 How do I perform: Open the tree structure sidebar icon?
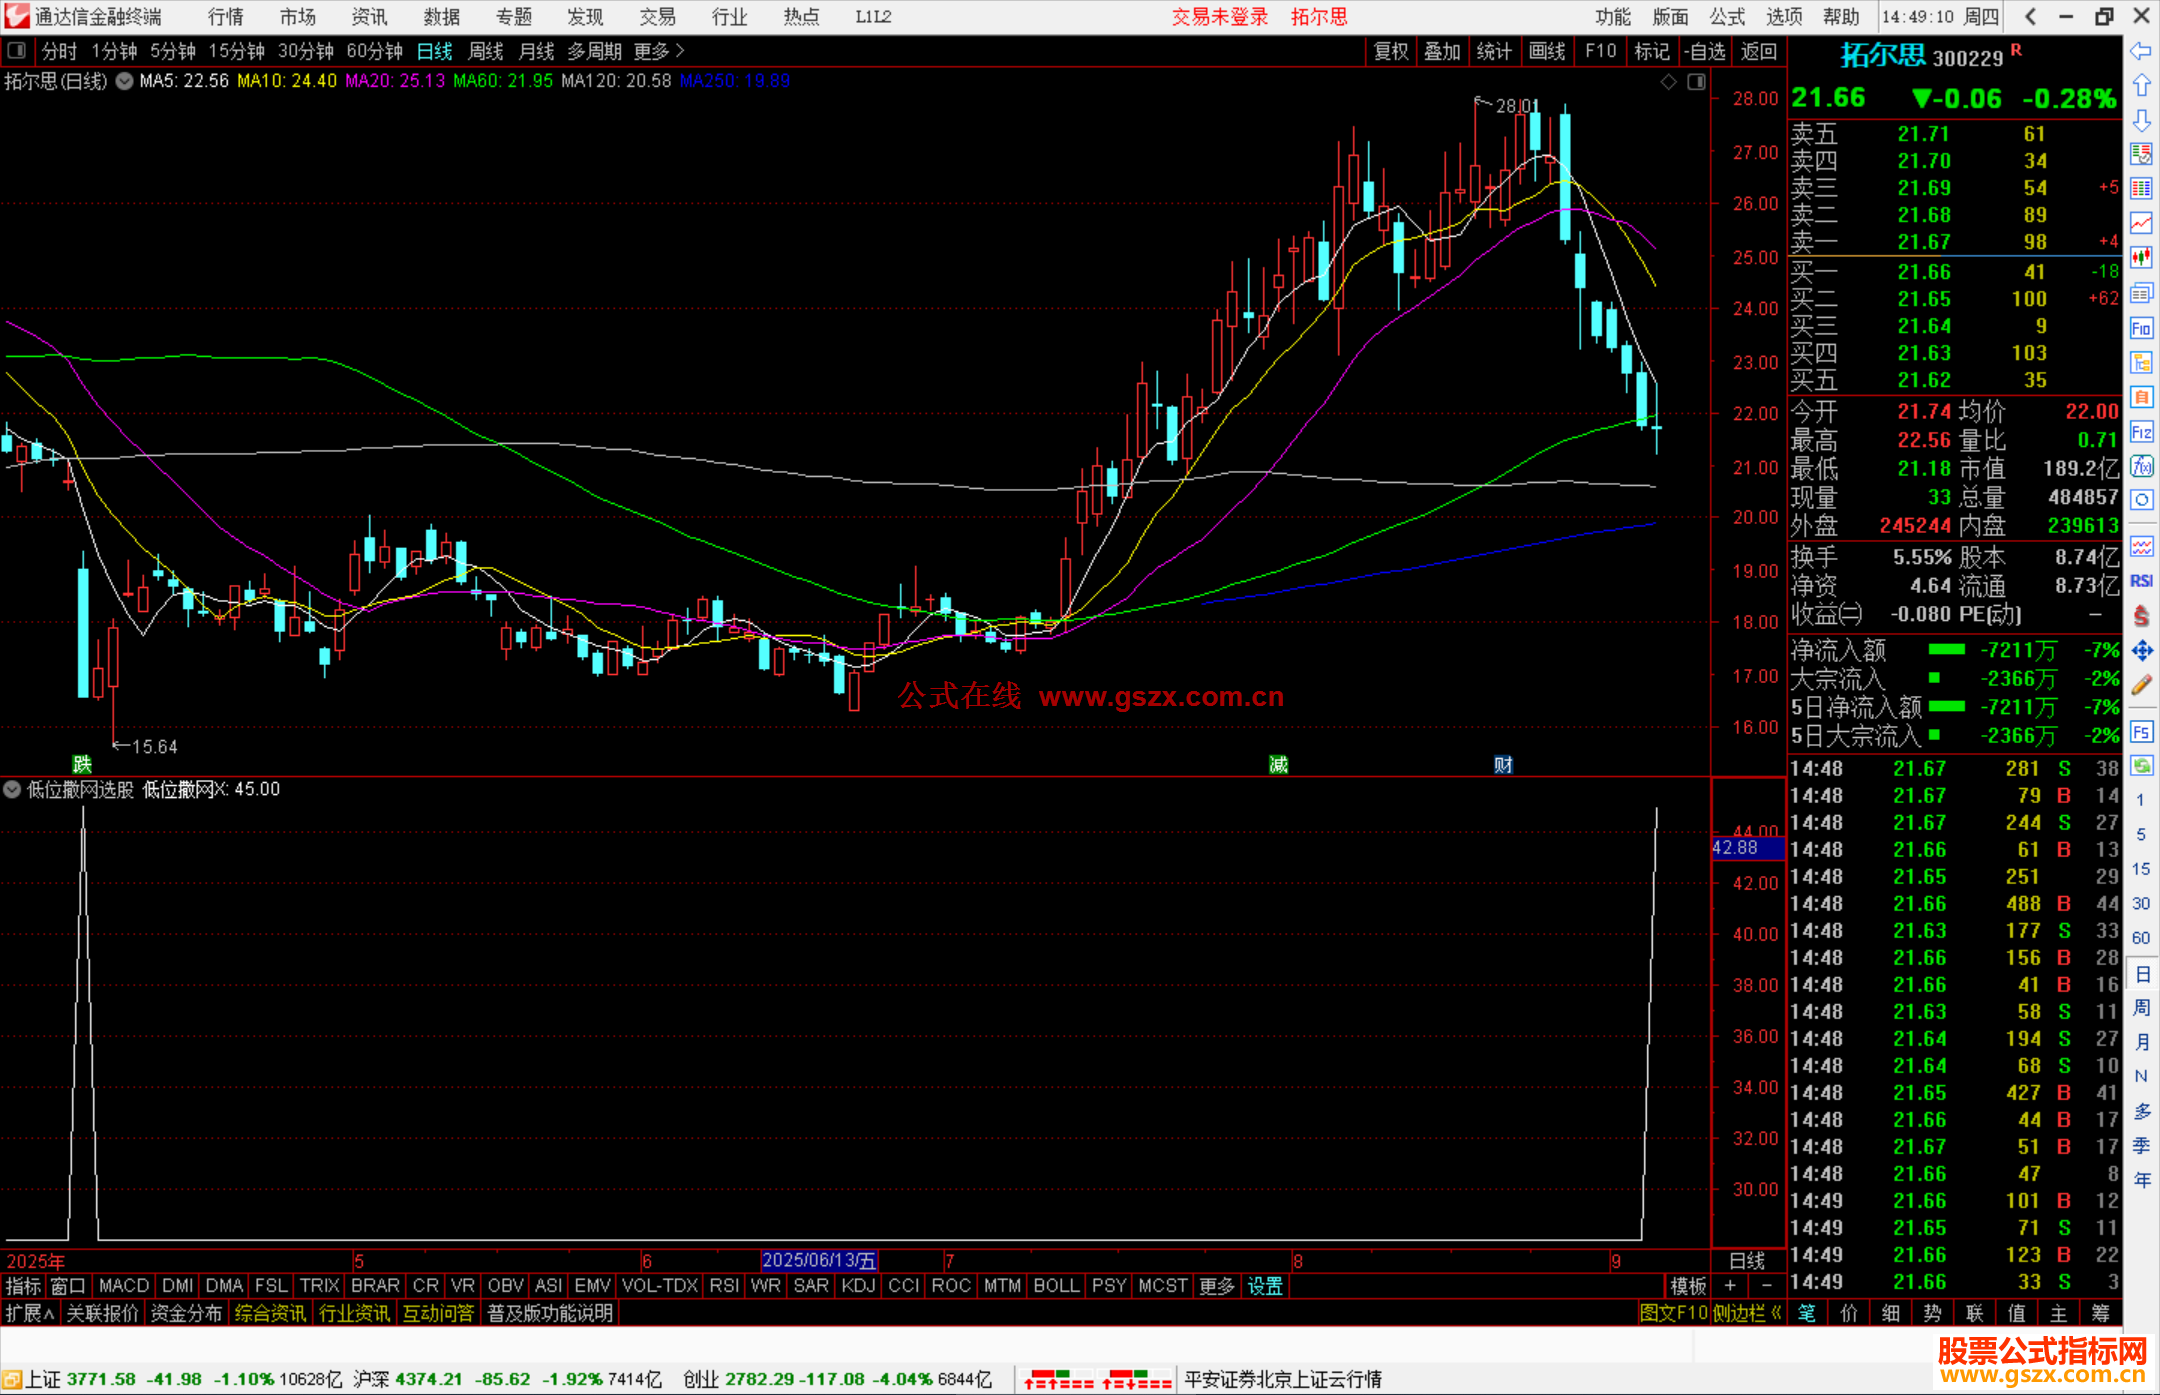2141,362
